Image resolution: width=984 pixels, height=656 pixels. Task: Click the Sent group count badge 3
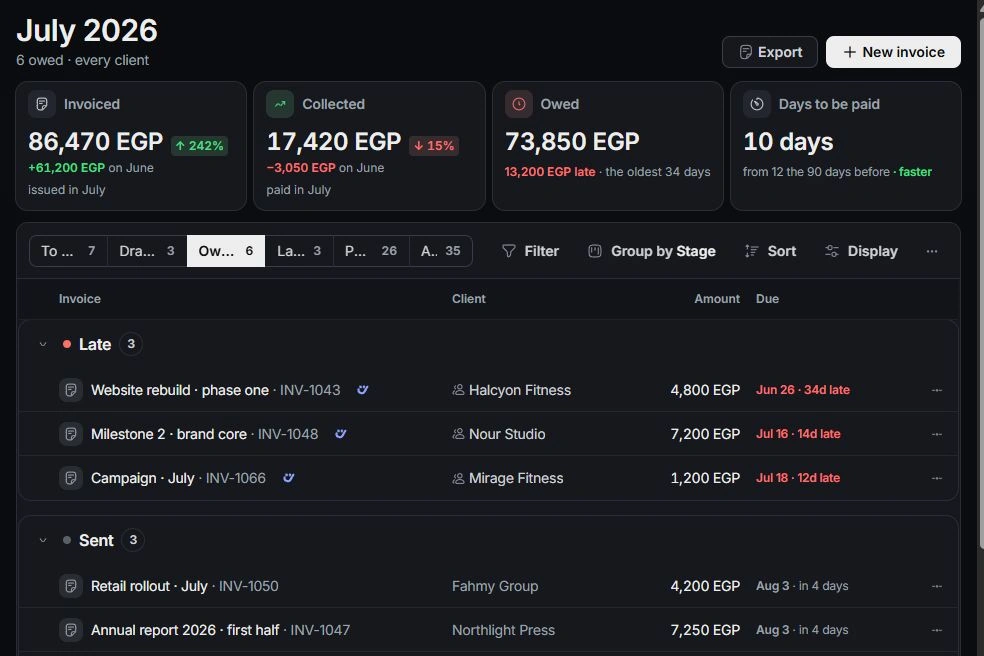(x=132, y=540)
